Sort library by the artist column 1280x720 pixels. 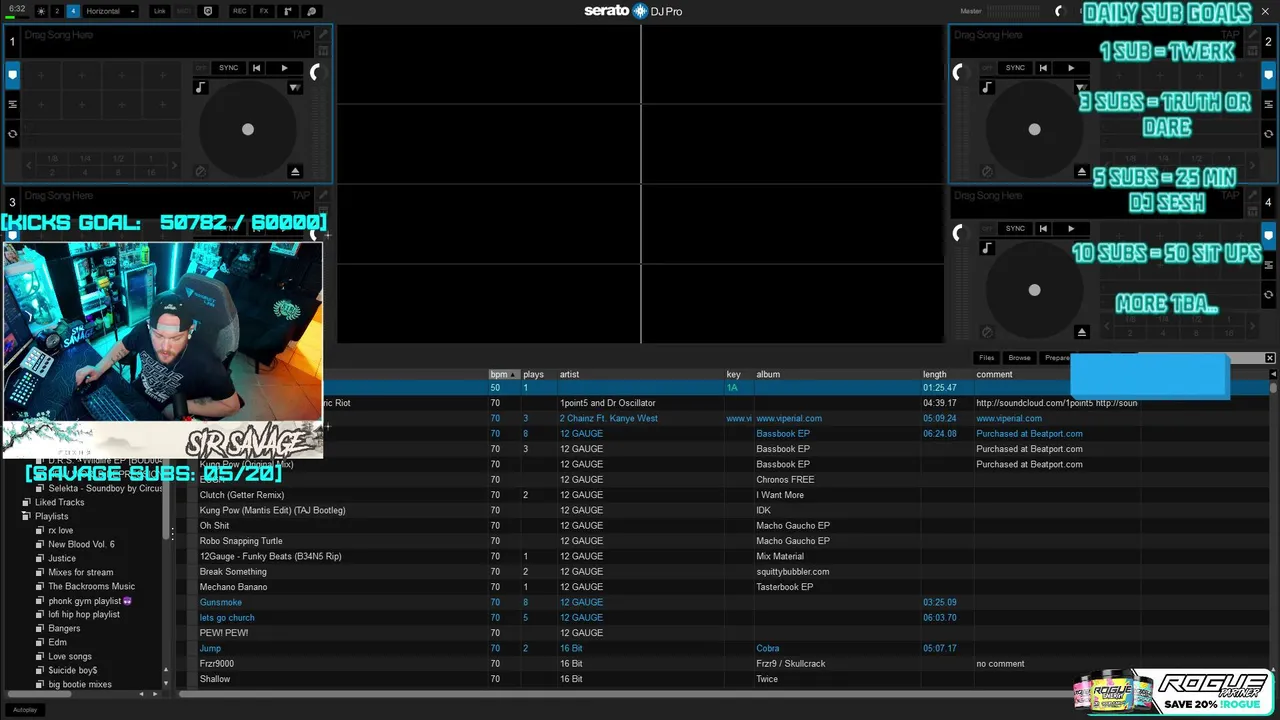640,374
